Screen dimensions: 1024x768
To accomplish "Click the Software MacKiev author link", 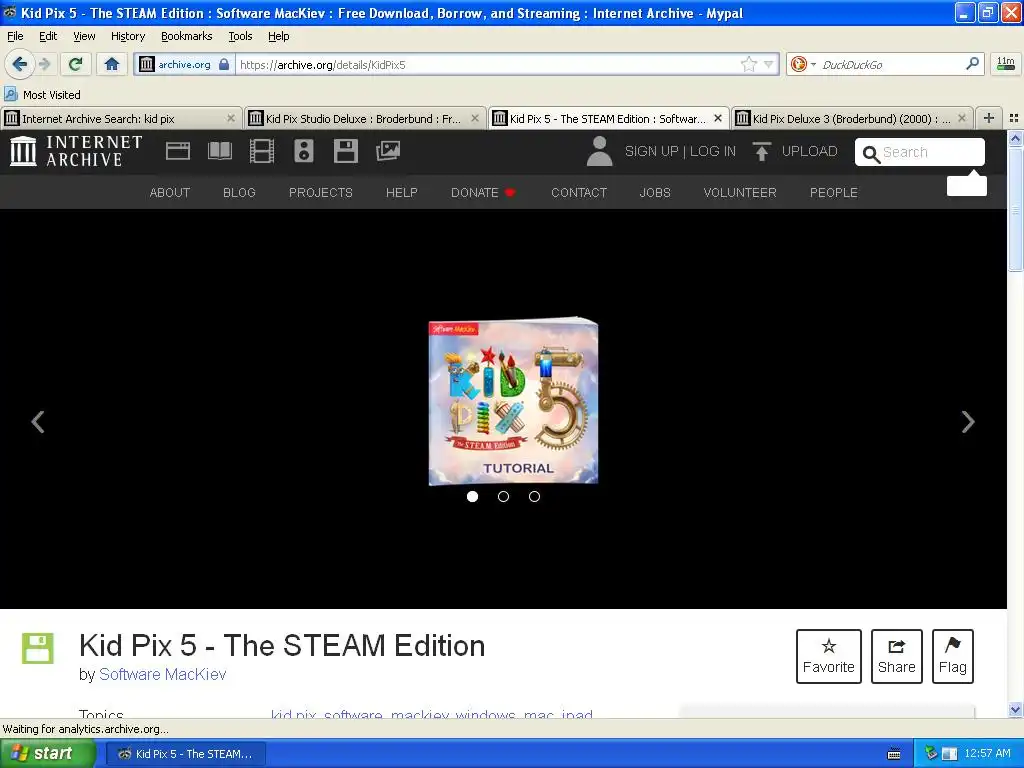I will [x=163, y=674].
